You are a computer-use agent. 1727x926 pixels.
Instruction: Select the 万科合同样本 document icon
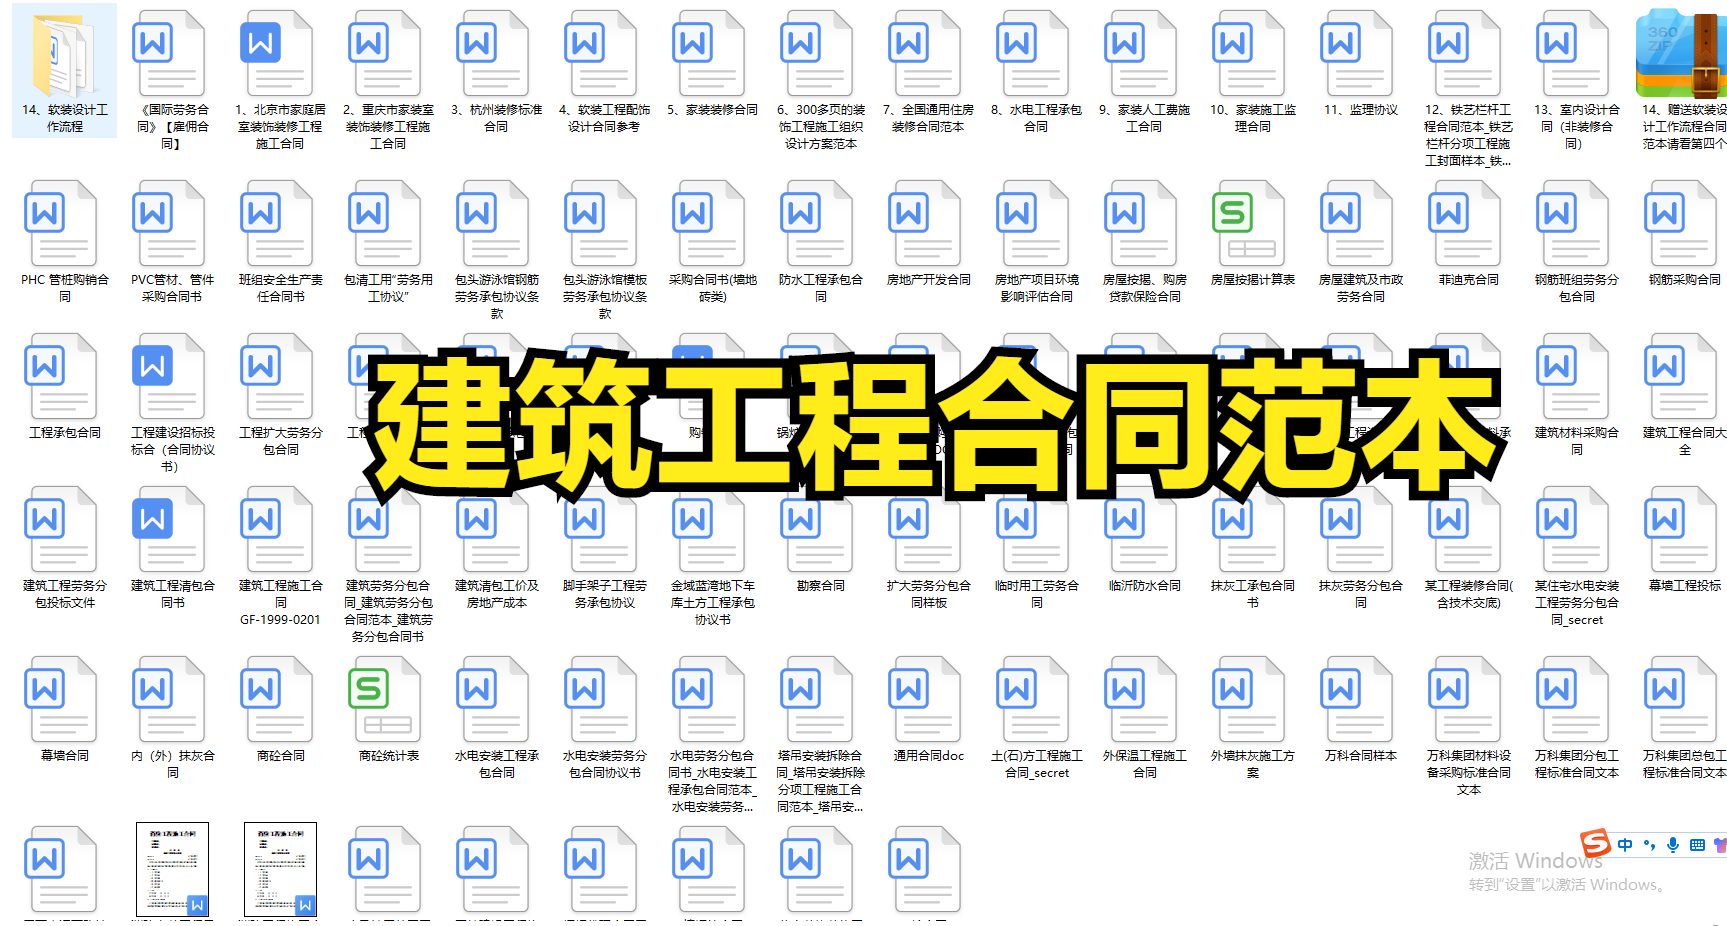1356,700
